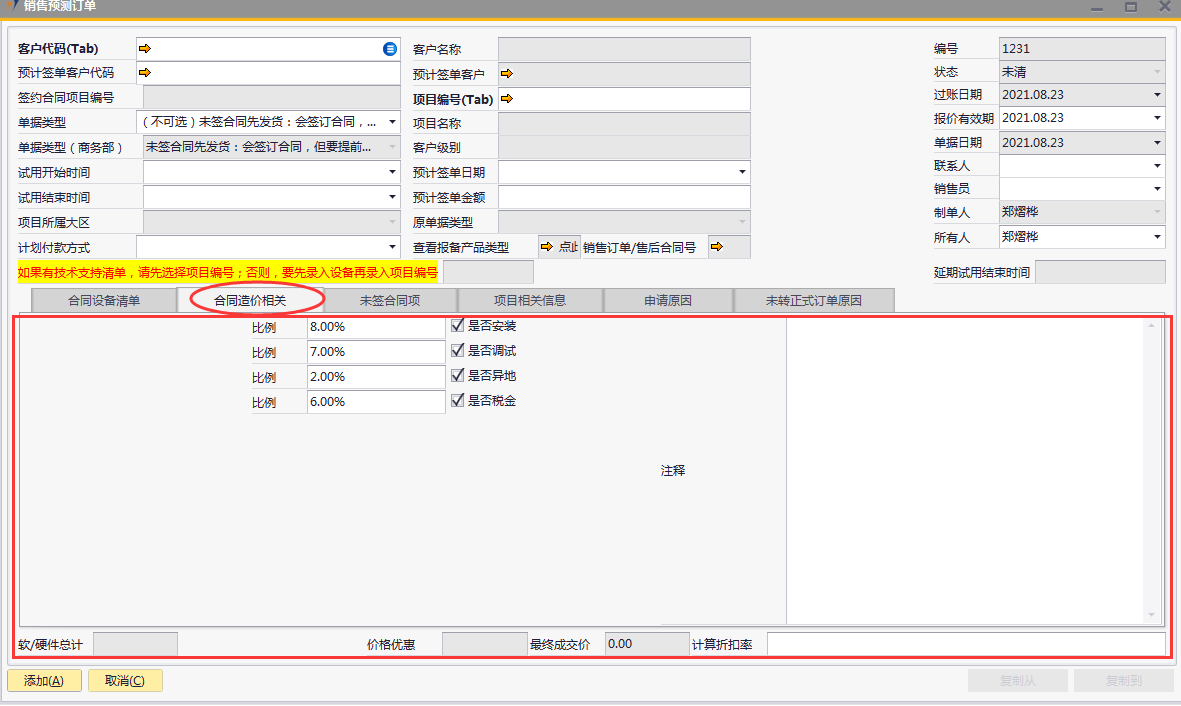1181x706 pixels.
Task: Click the arrow icon for 查看报备产品类型
Action: [547, 247]
